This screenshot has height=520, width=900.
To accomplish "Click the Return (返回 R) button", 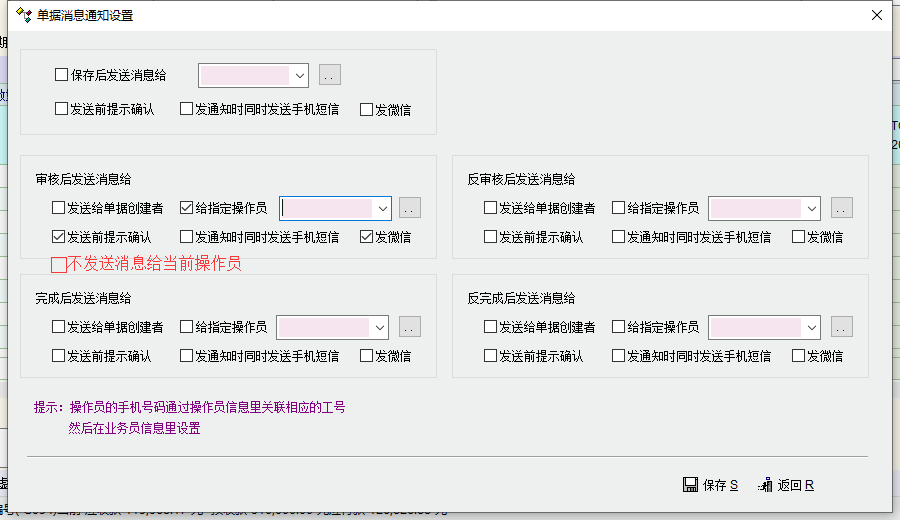I will [786, 485].
